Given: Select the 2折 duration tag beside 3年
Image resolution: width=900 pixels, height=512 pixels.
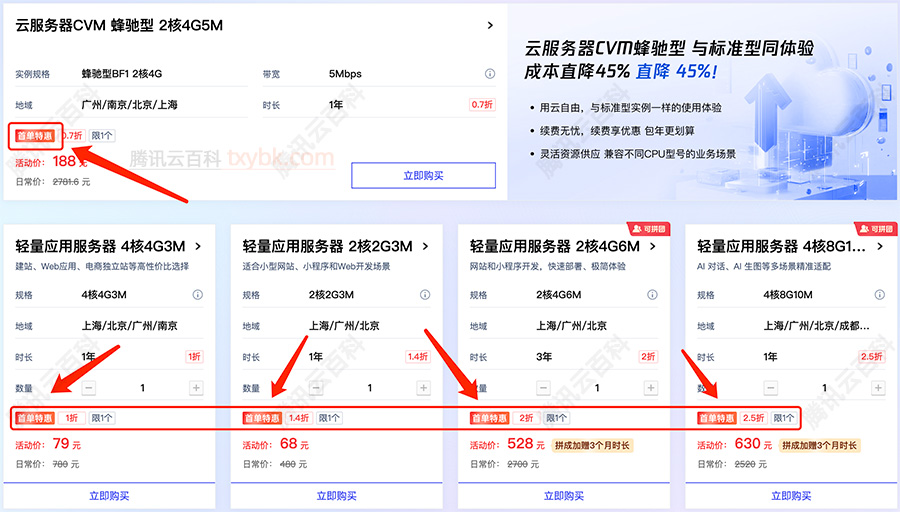Looking at the screenshot, I should pyautogui.click(x=648, y=356).
